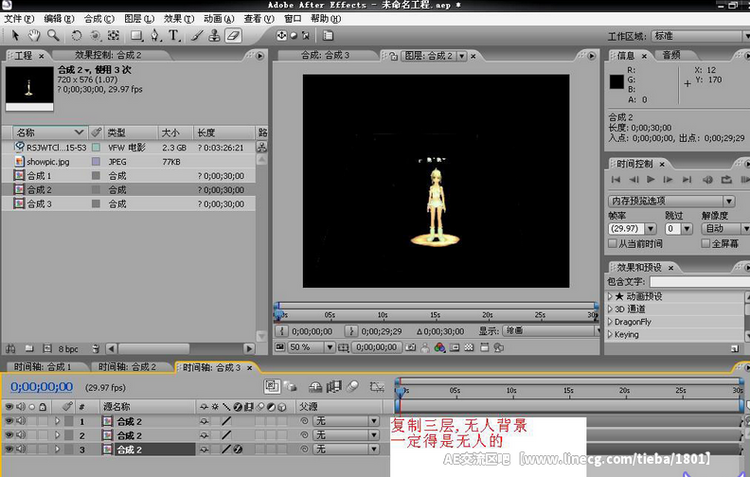Enable the 从当前时间 checkbox
750x477 pixels.
tap(612, 244)
